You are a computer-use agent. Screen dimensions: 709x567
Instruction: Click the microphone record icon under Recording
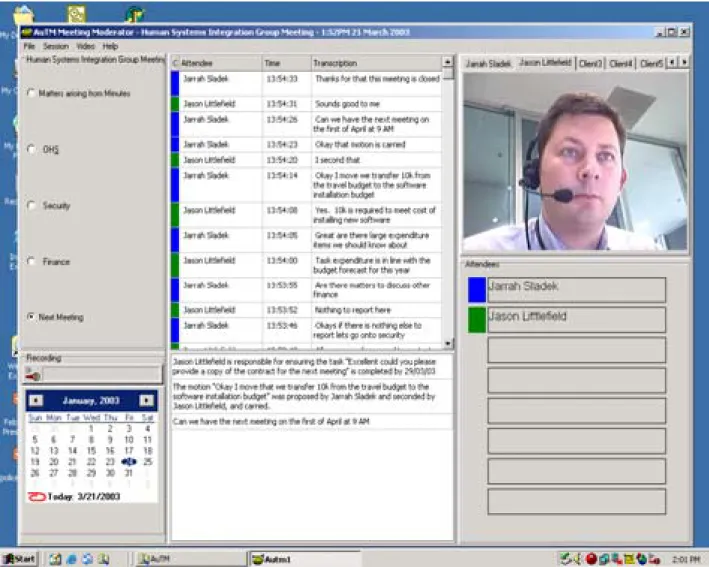coord(33,374)
